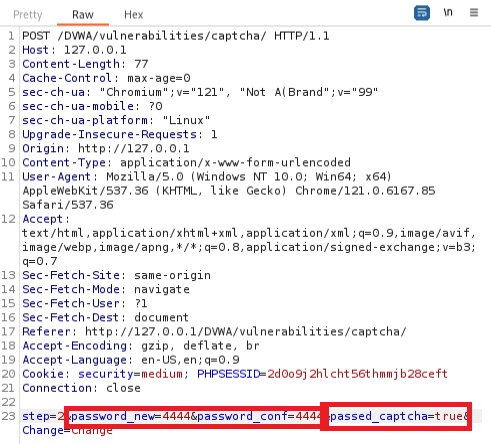Open the Hex view tab
The width and height of the screenshot is (491, 444).
[x=133, y=15]
